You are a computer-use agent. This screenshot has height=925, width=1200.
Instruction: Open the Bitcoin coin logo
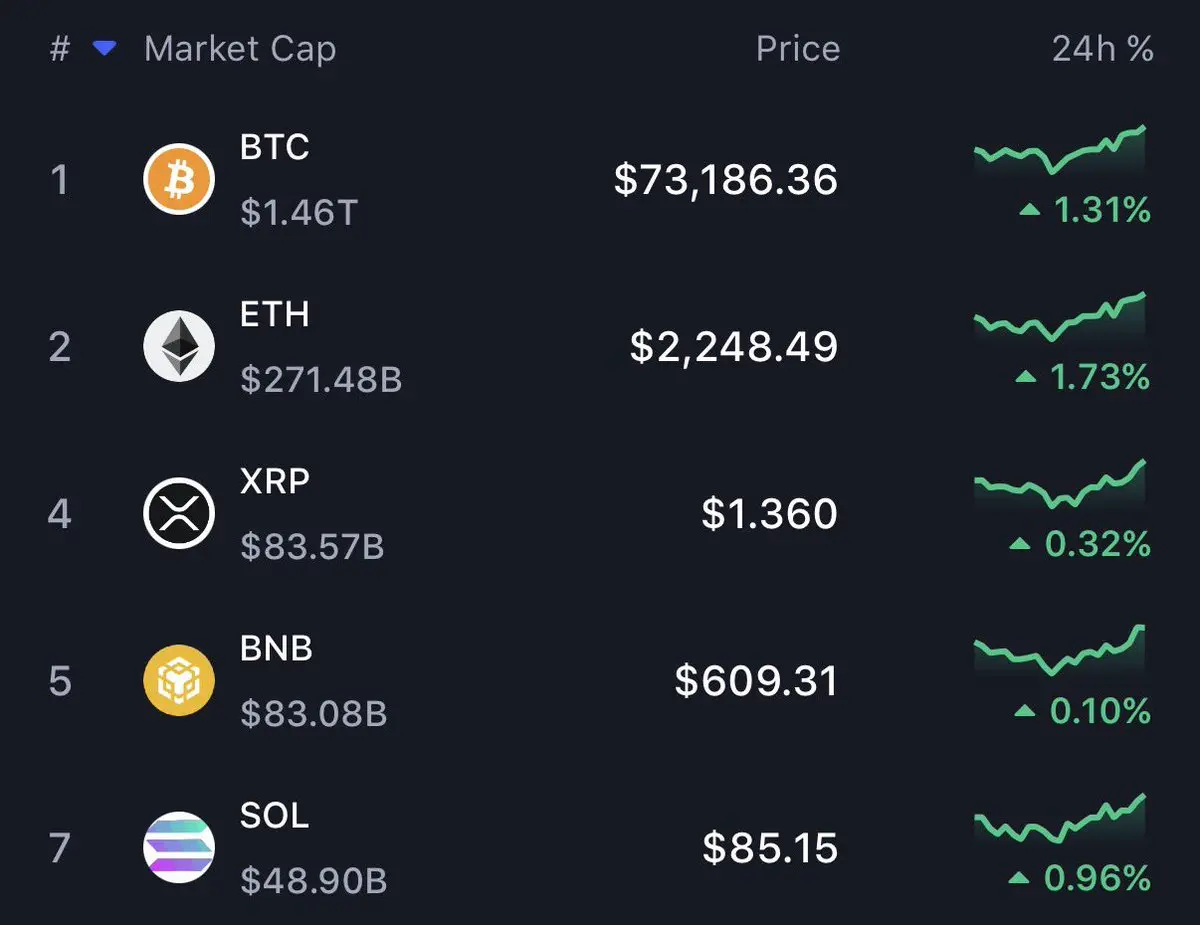179,180
